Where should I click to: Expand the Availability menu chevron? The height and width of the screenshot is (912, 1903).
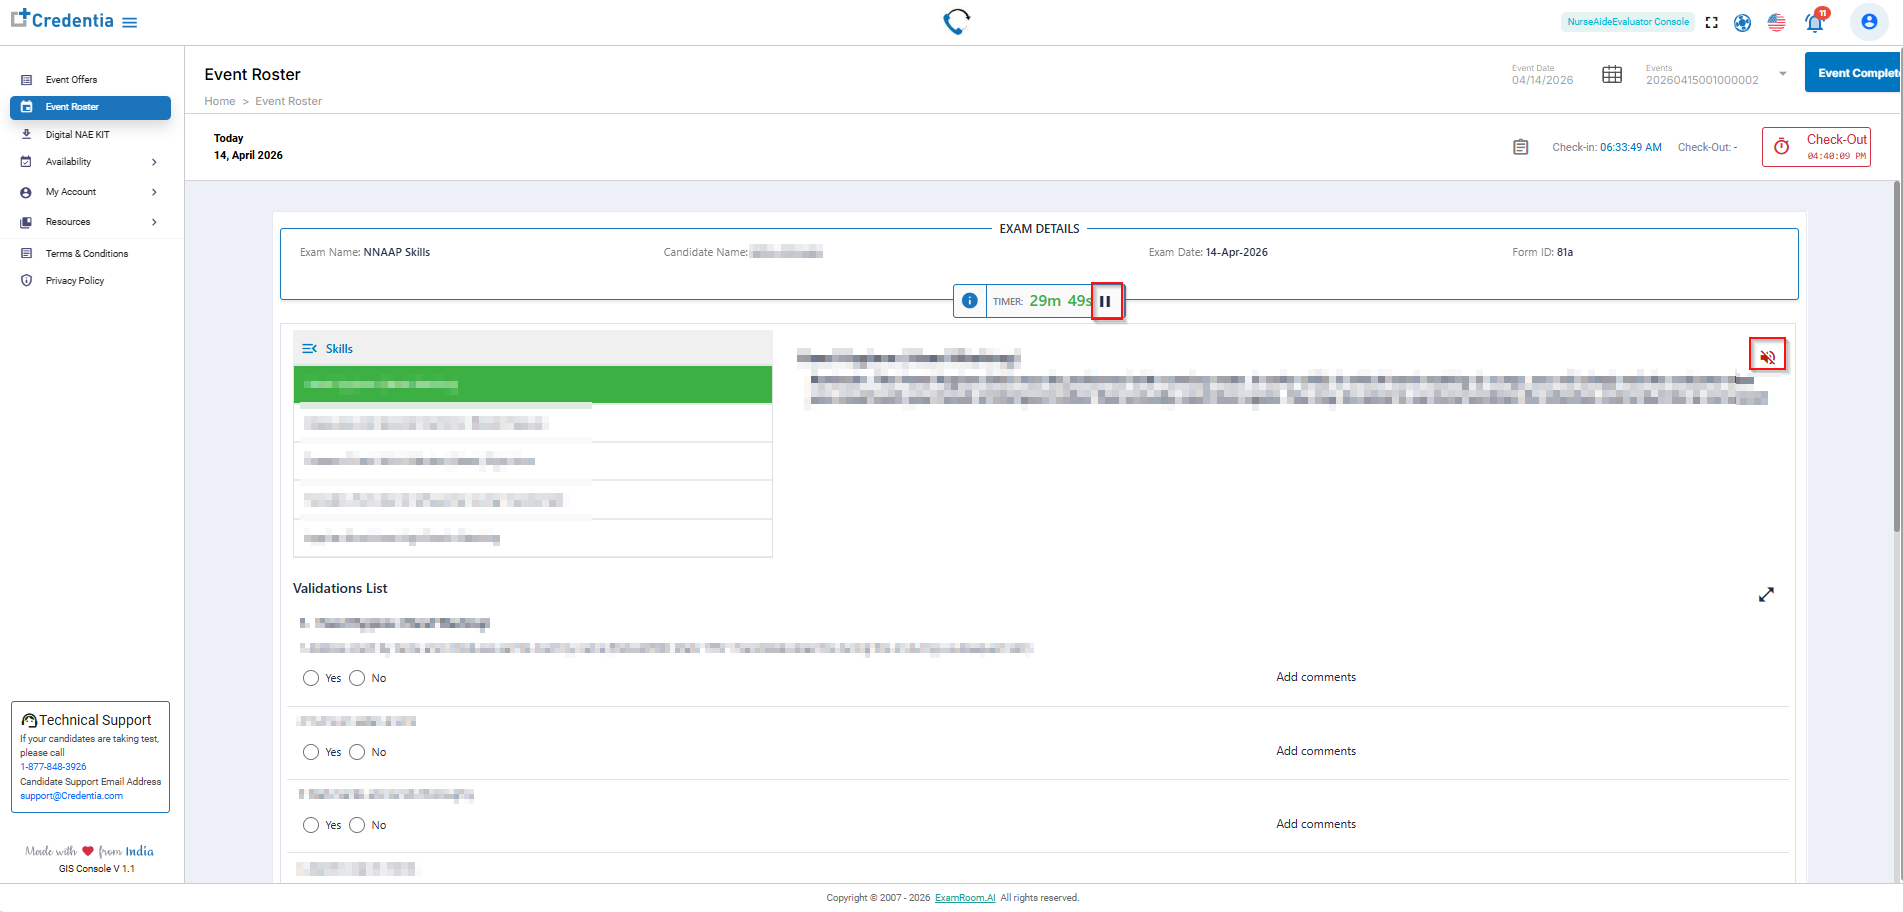(x=154, y=162)
